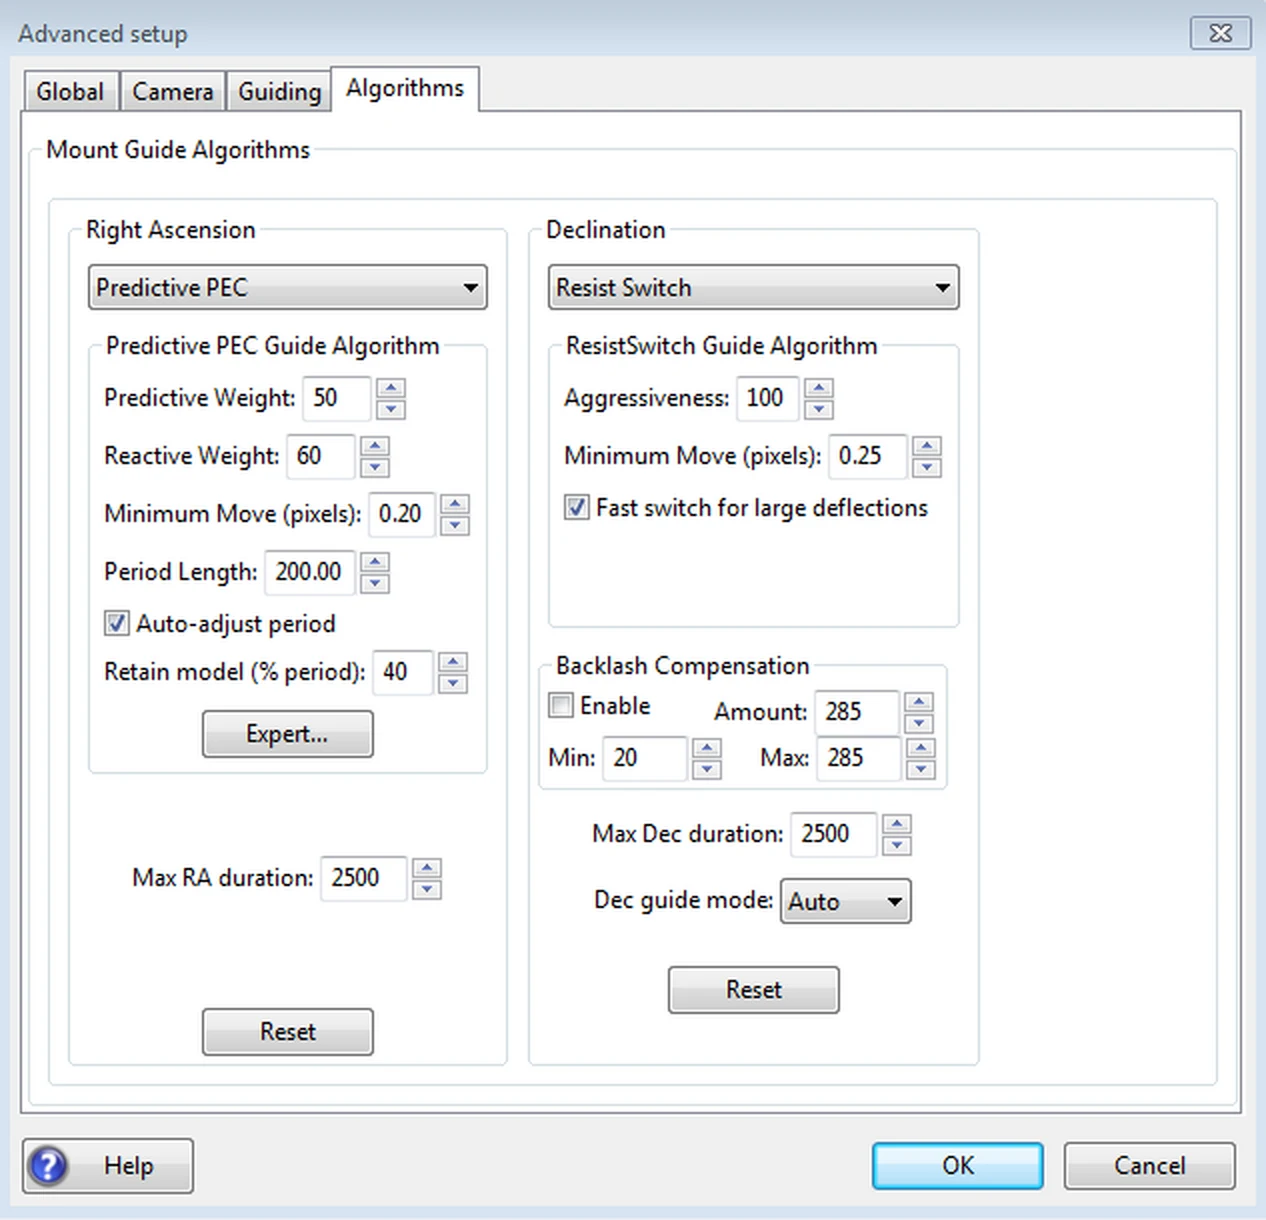Open the Right Ascension algorithm dropdown

pyautogui.click(x=288, y=287)
